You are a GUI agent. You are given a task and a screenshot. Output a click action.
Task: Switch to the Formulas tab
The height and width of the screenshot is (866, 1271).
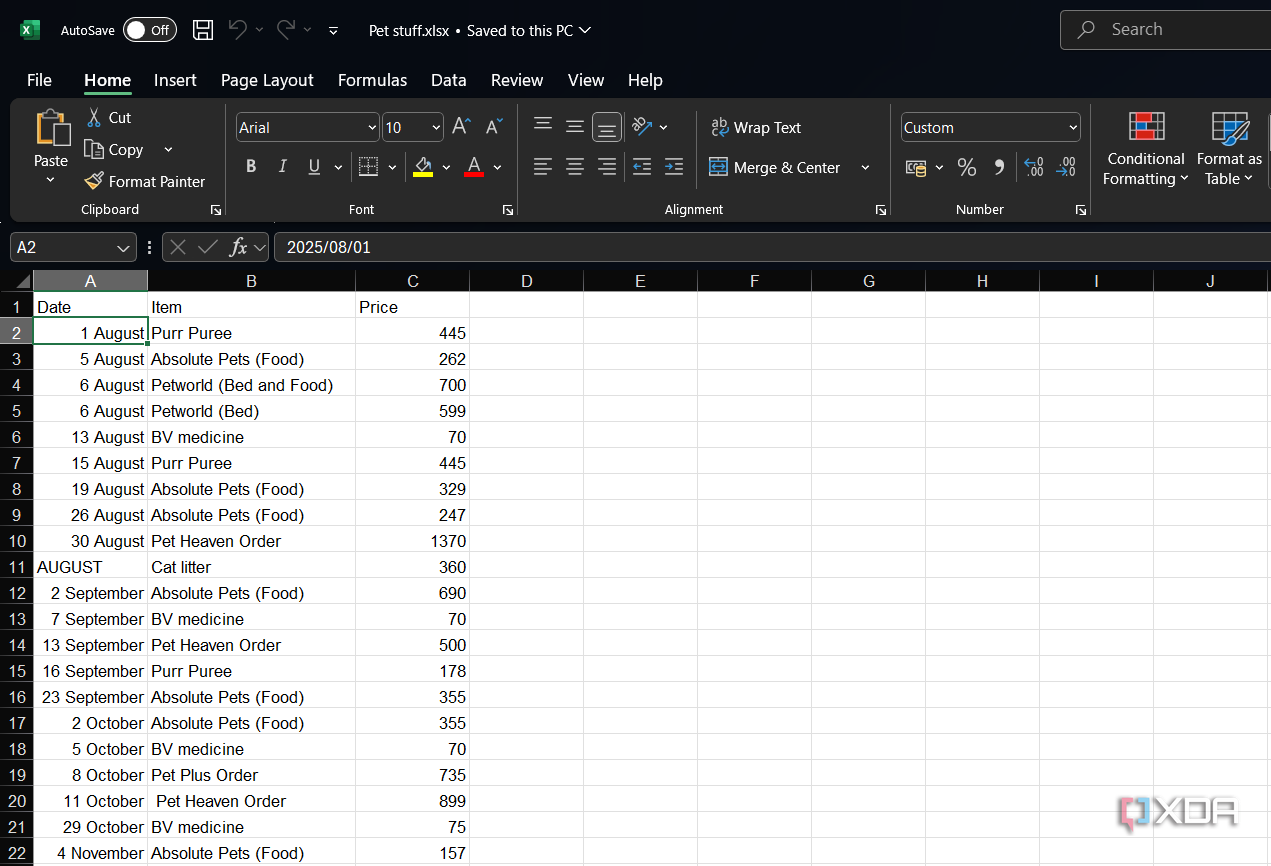pyautogui.click(x=372, y=80)
